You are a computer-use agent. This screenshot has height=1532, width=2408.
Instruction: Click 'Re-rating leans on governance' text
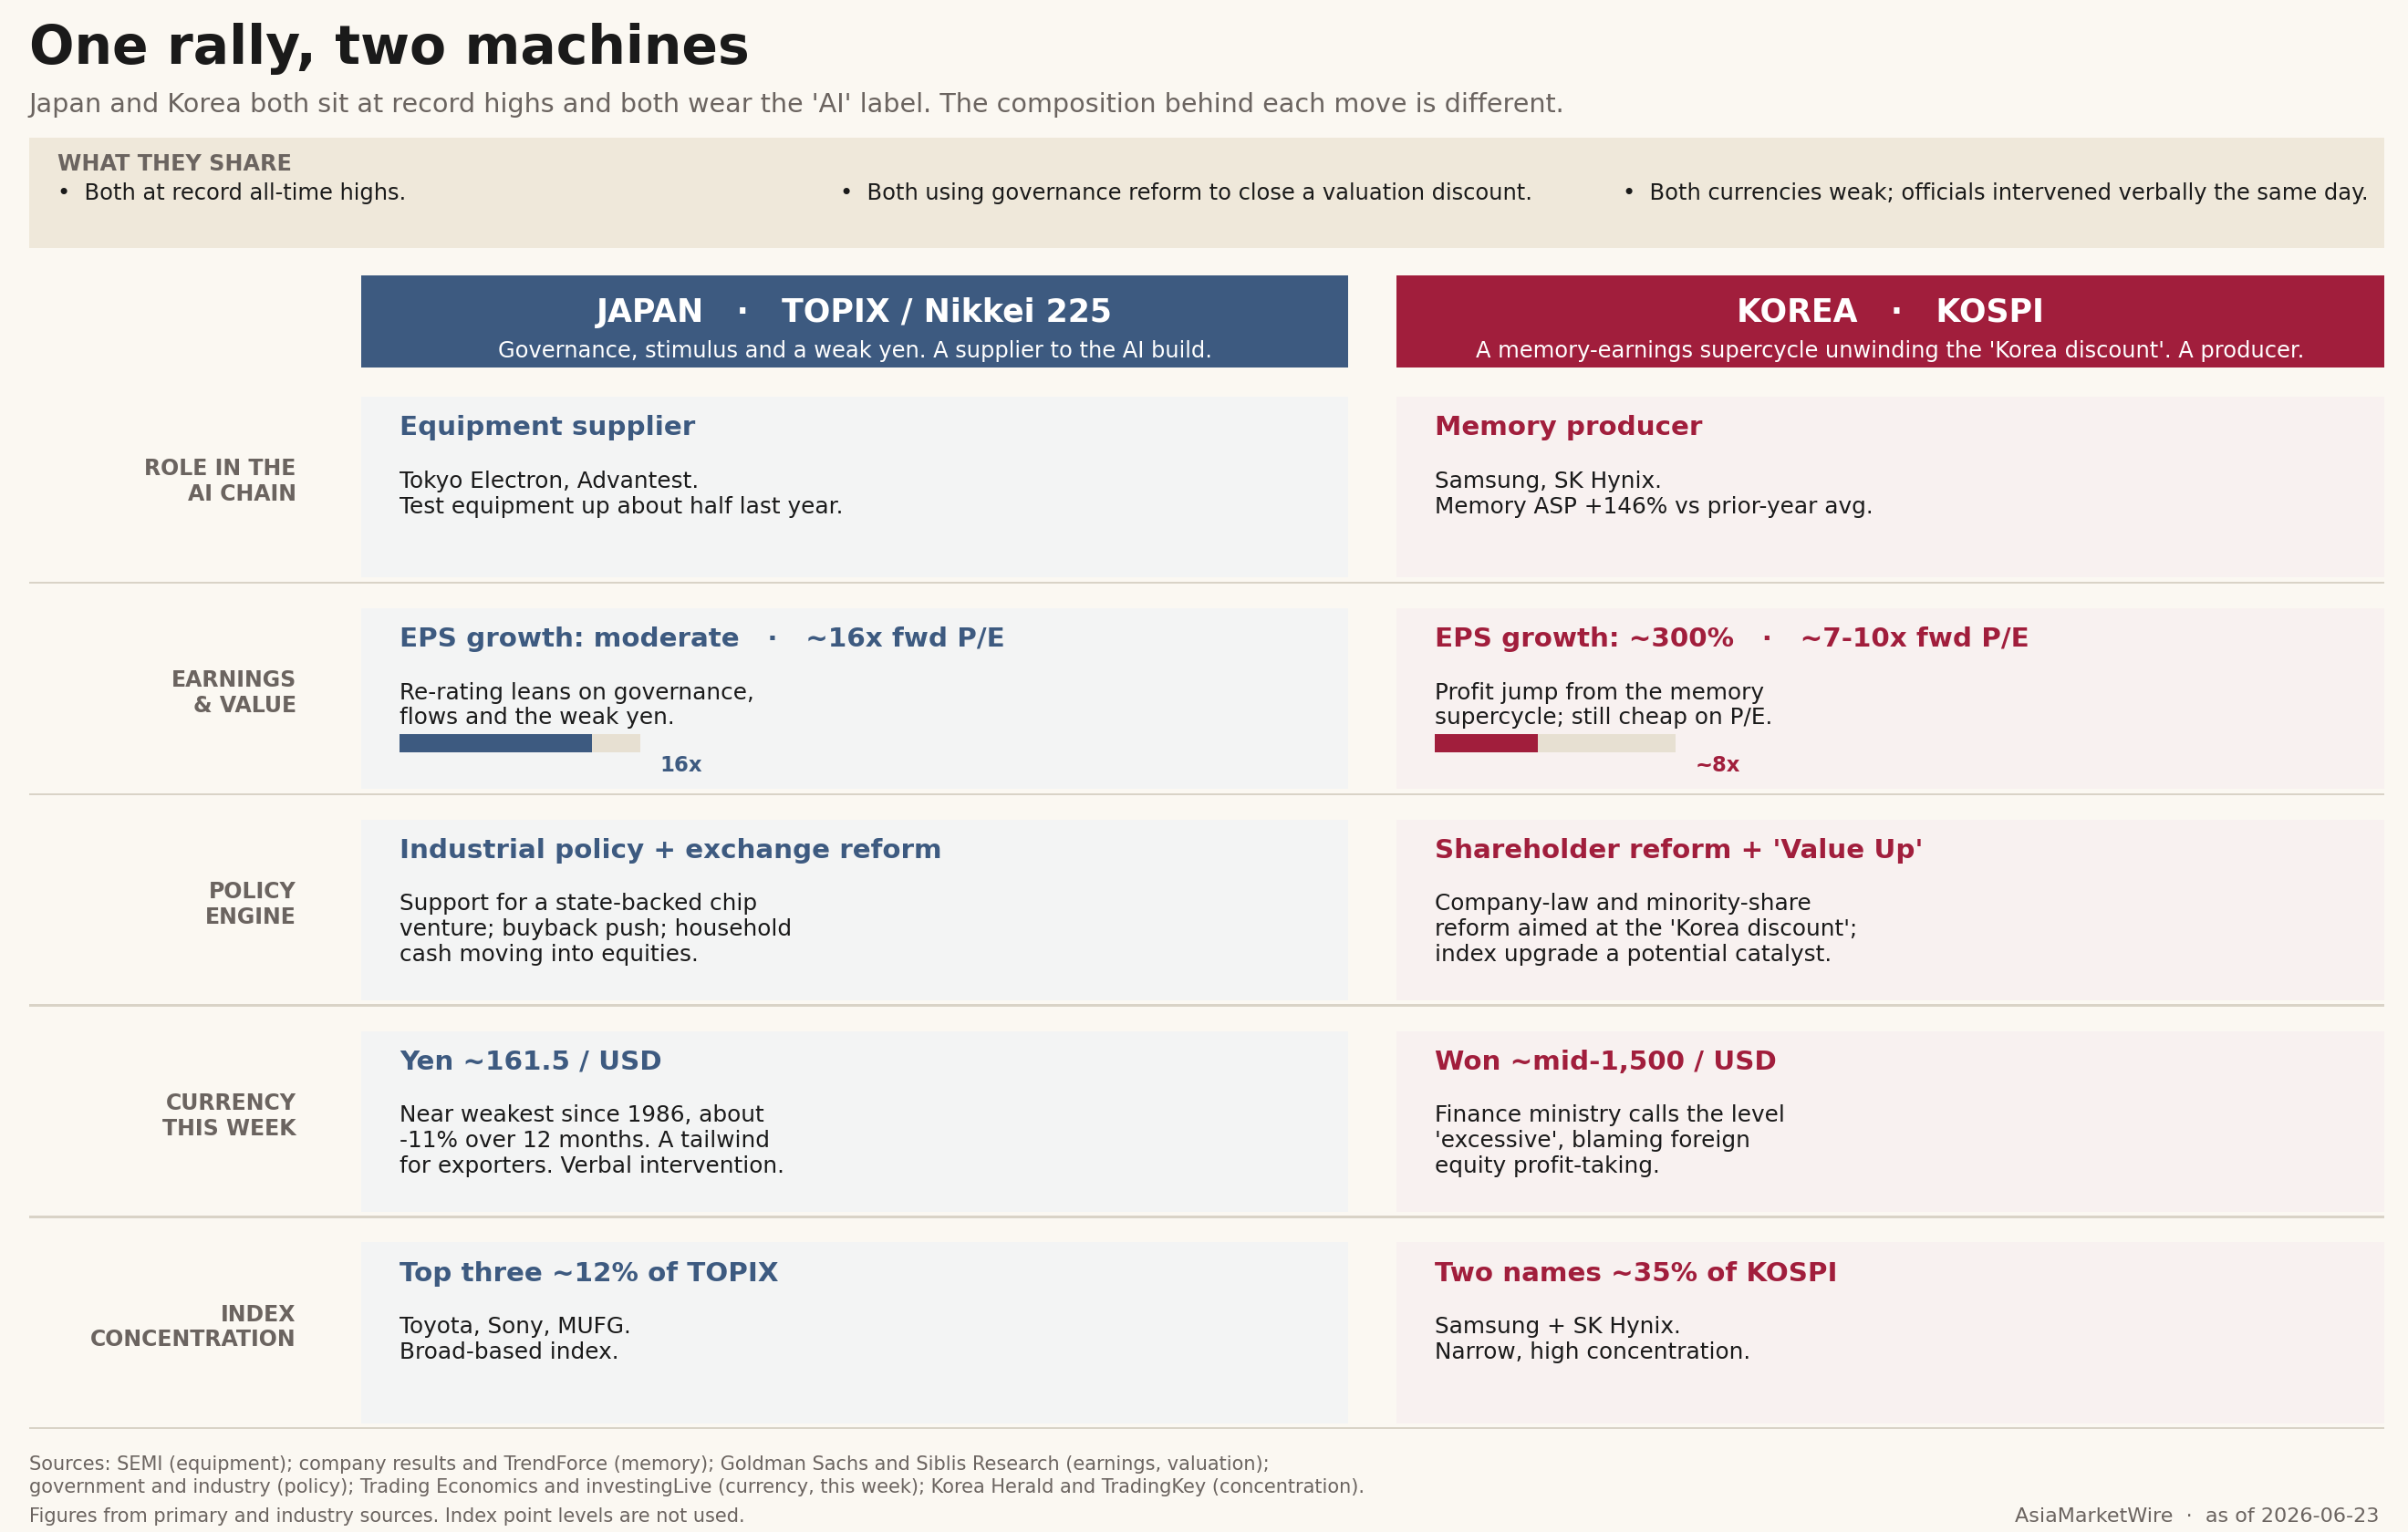576,704
